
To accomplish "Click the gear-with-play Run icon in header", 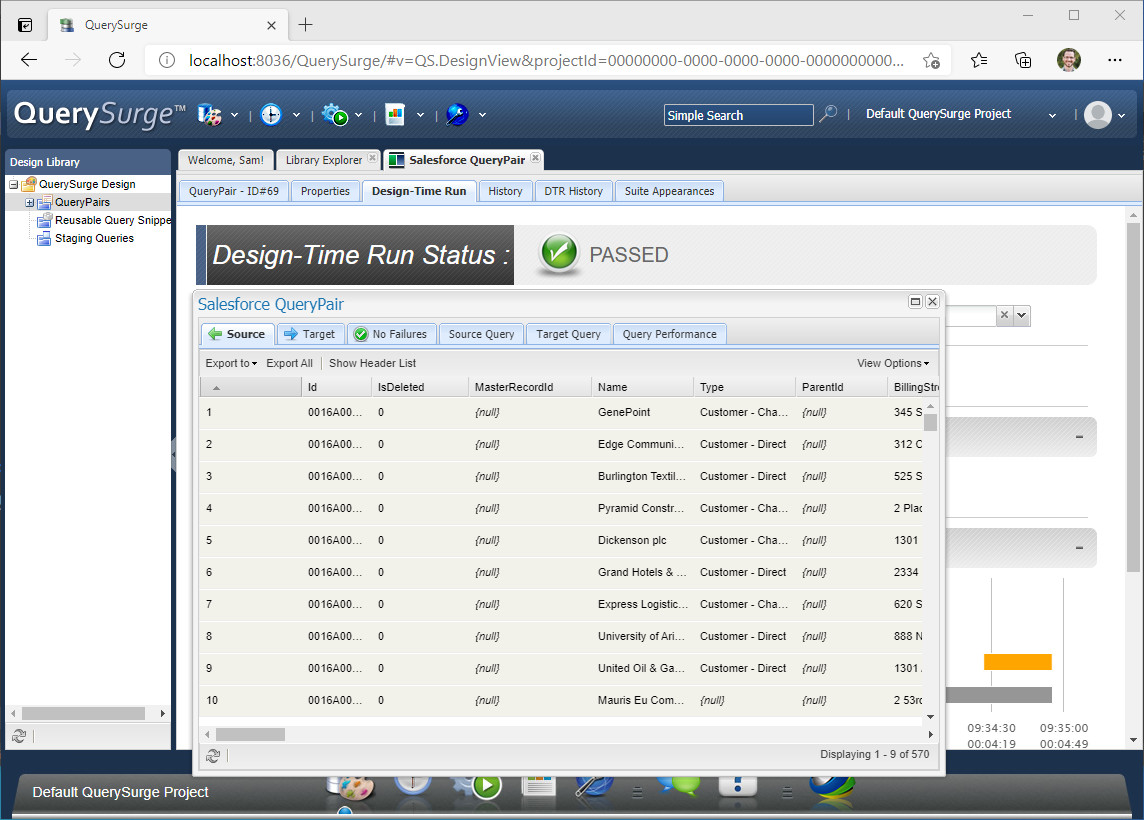I will pyautogui.click(x=335, y=115).
